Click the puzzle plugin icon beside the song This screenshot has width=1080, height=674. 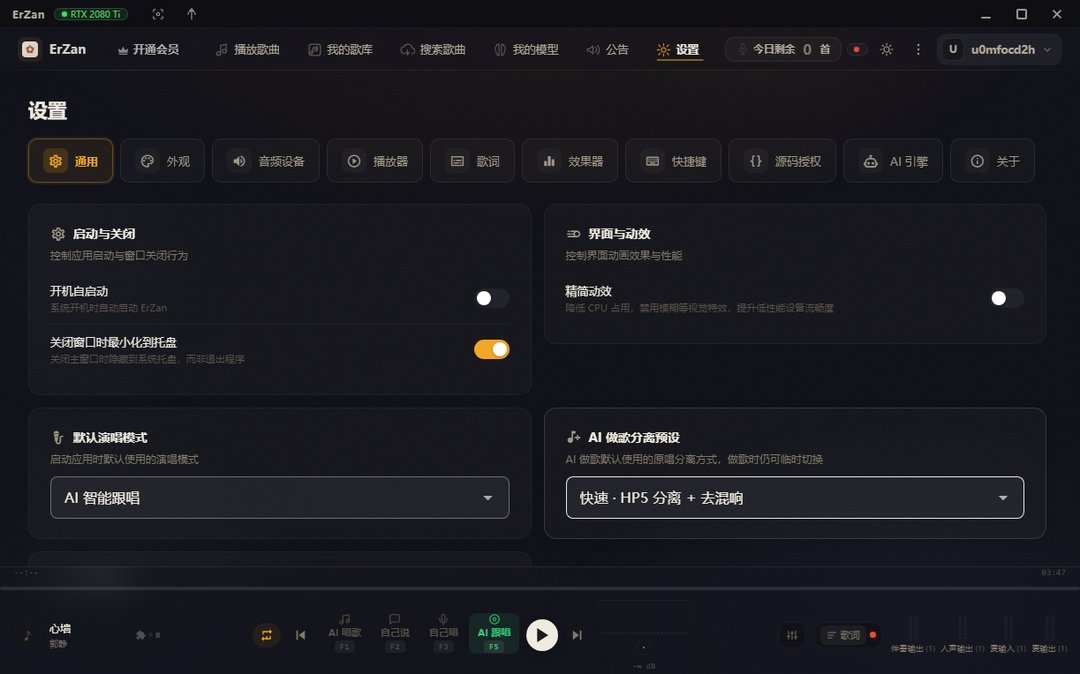[x=141, y=635]
